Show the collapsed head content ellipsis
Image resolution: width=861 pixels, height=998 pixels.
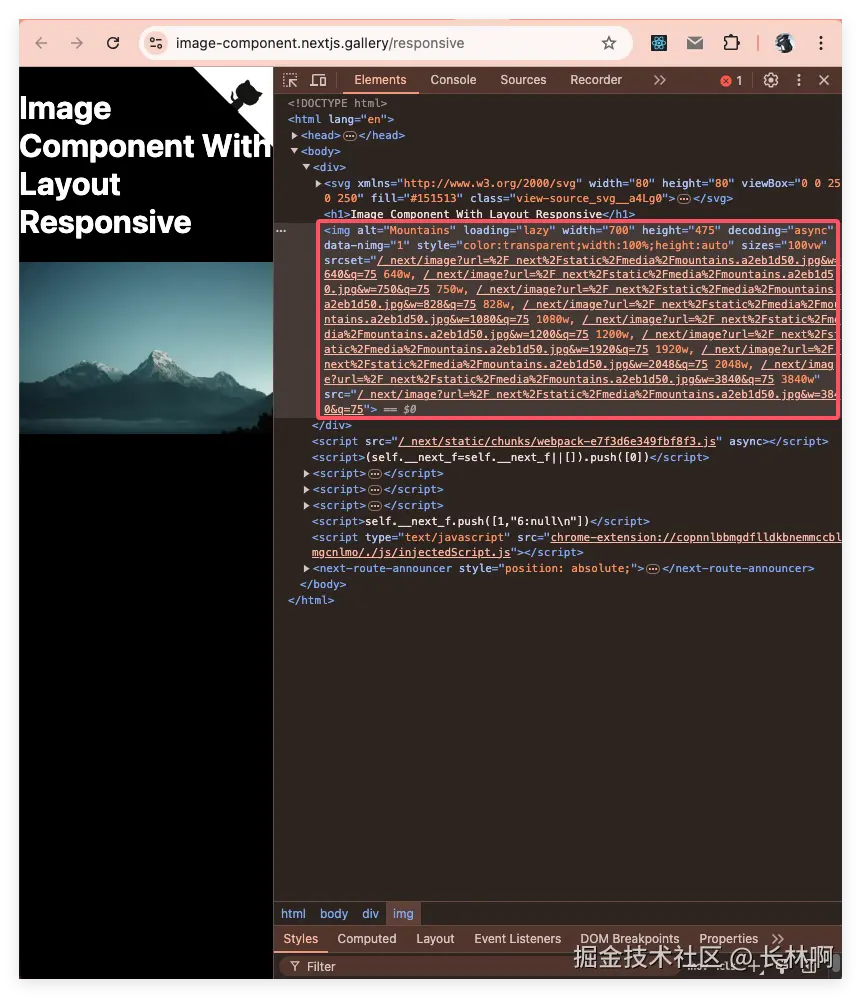[x=349, y=136]
